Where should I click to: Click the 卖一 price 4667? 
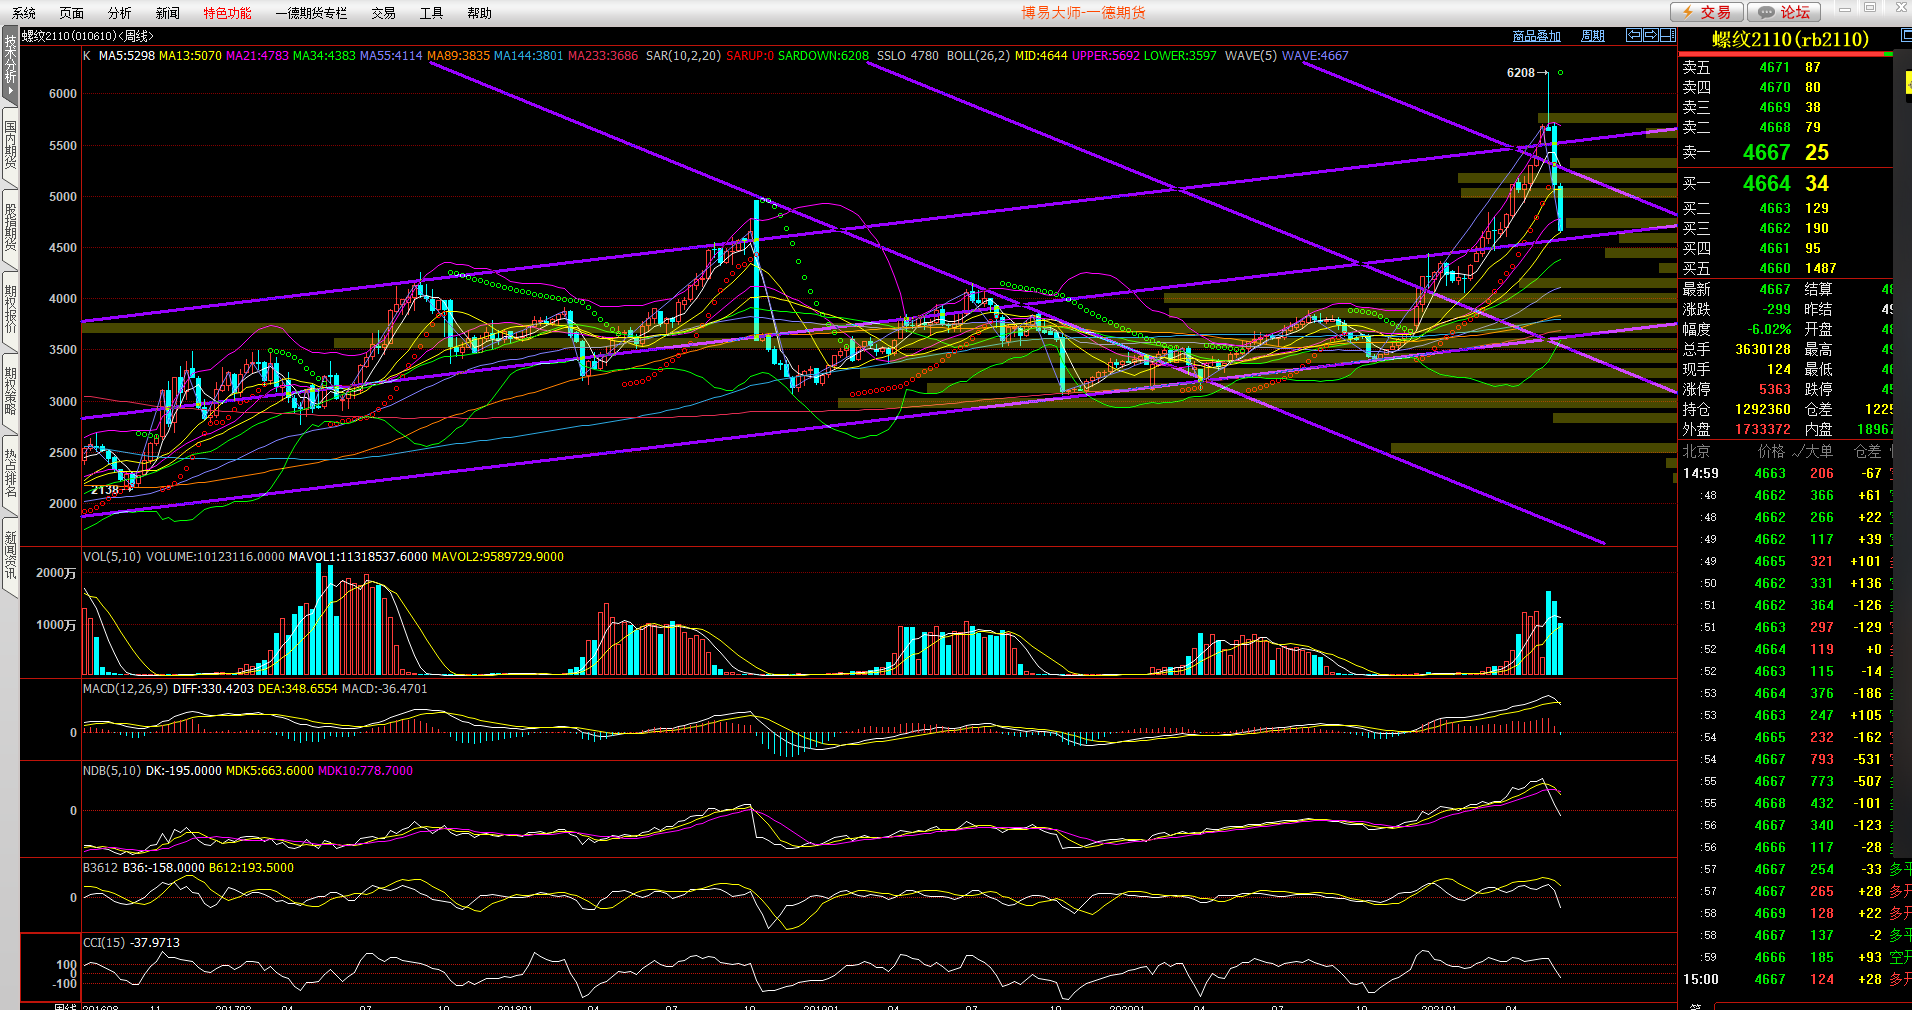(x=1766, y=153)
